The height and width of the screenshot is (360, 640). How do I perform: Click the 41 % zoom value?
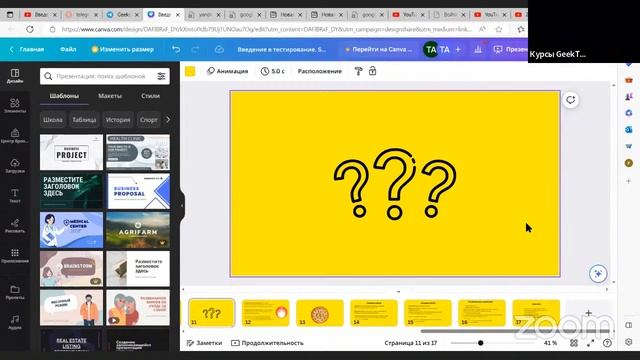(550, 343)
